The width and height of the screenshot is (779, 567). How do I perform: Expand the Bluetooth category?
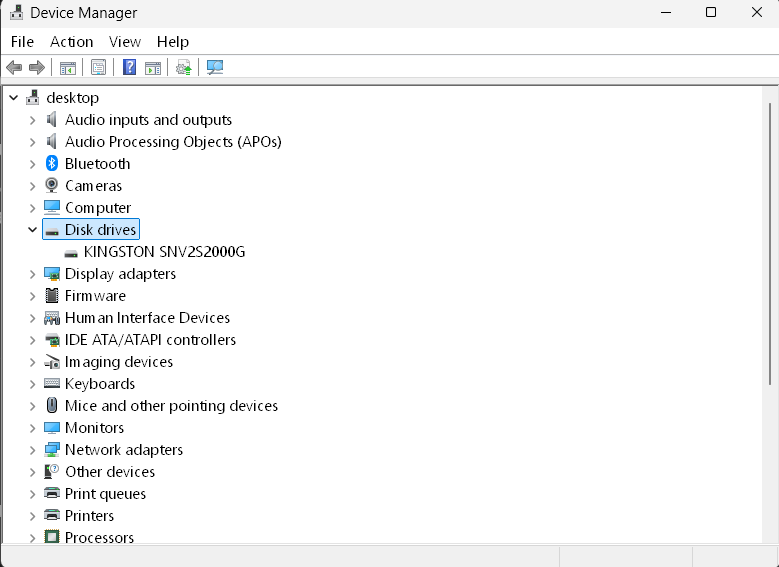tap(32, 164)
